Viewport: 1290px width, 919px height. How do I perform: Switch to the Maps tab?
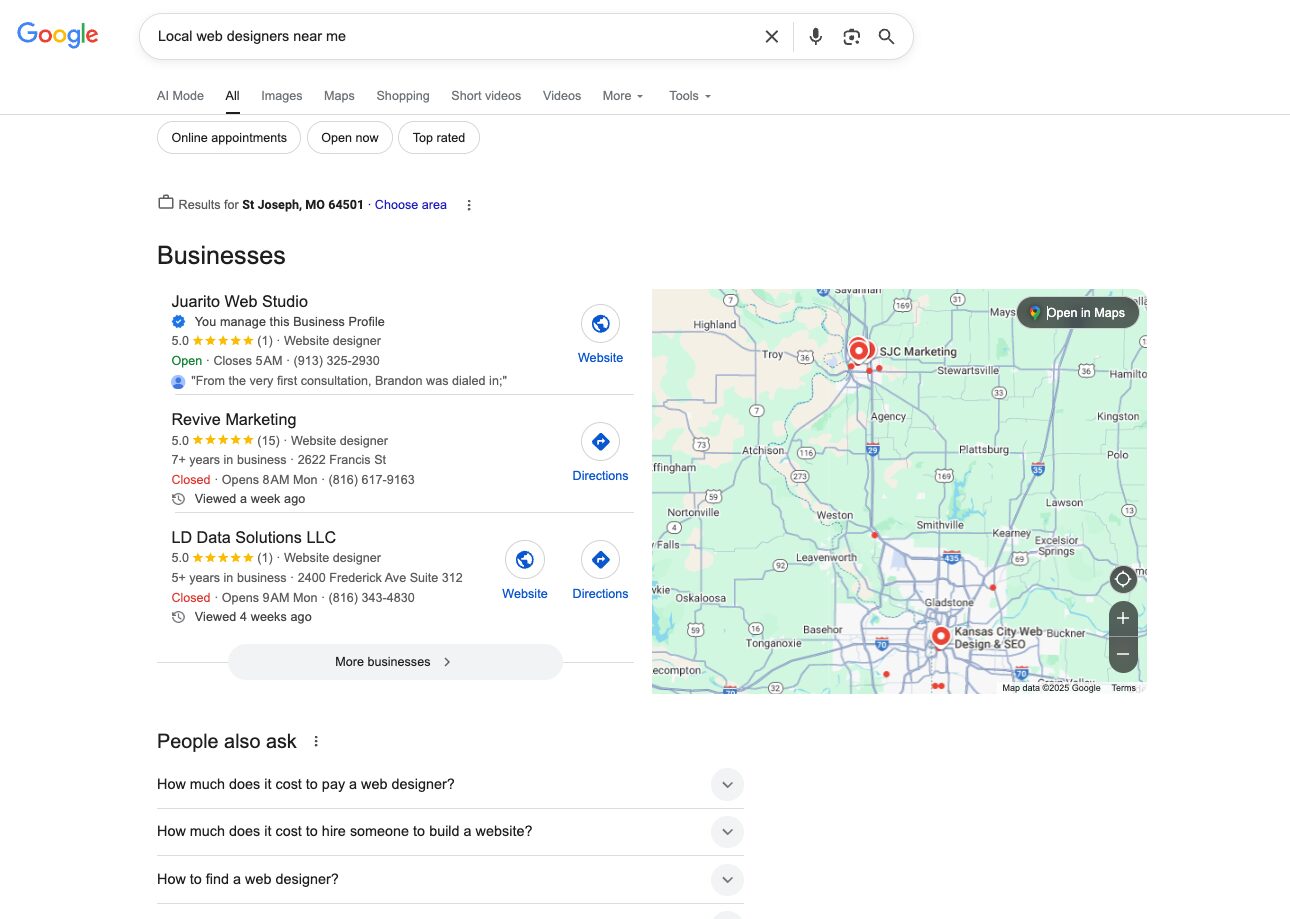(339, 96)
